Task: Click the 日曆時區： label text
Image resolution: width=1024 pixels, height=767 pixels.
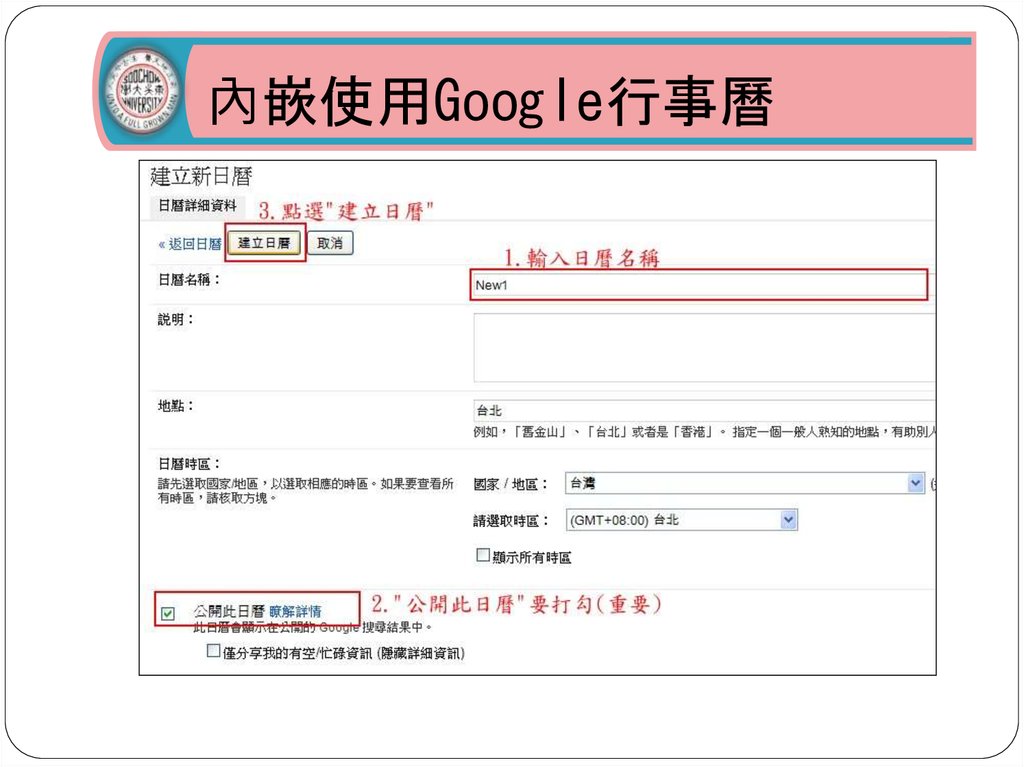Action: tap(189, 464)
